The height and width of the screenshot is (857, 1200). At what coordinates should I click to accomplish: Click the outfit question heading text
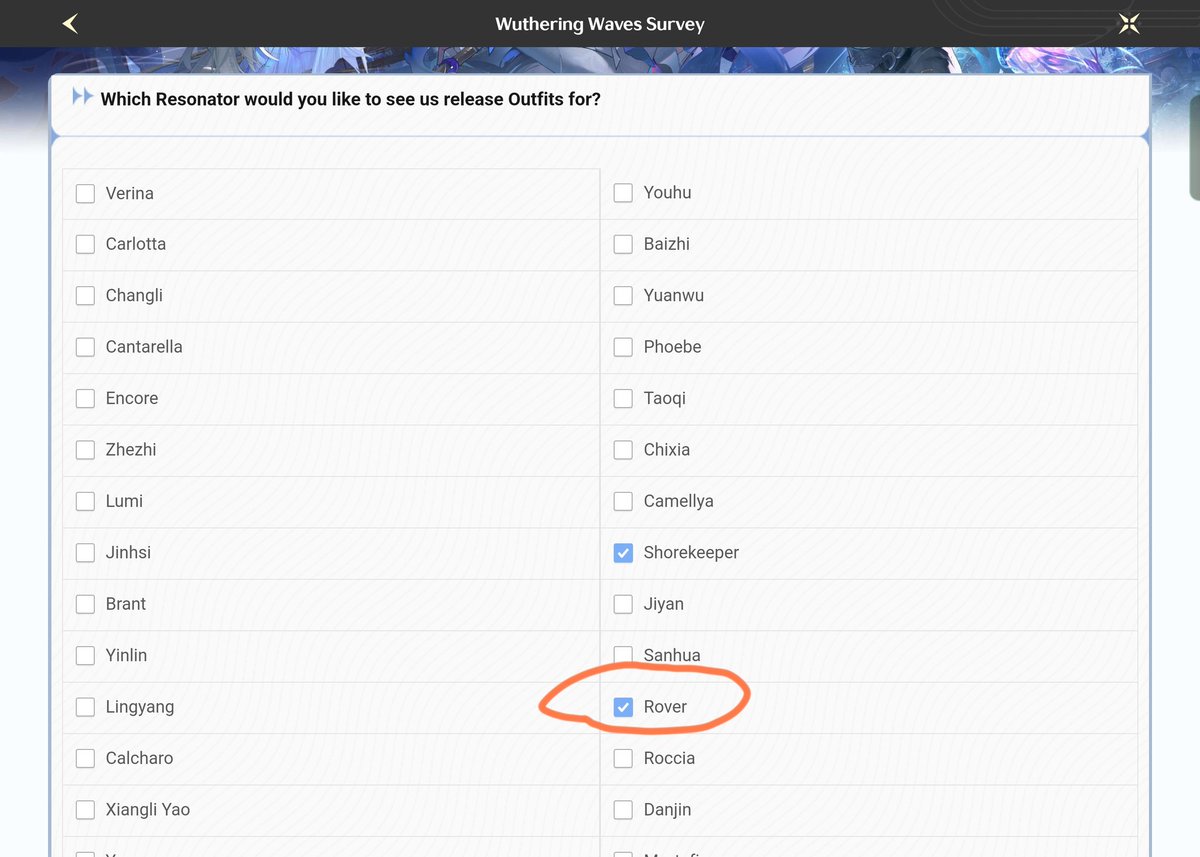351,99
